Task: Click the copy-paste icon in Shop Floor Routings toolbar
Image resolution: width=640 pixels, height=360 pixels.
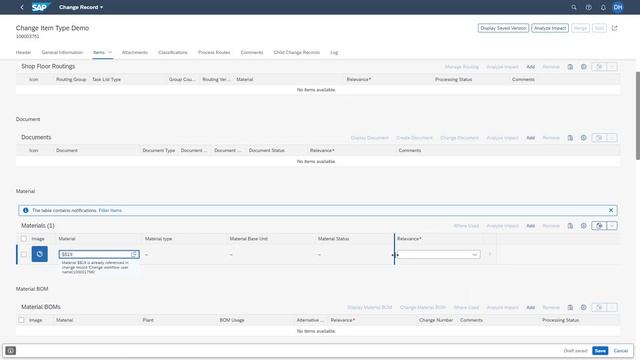Action: [570, 67]
